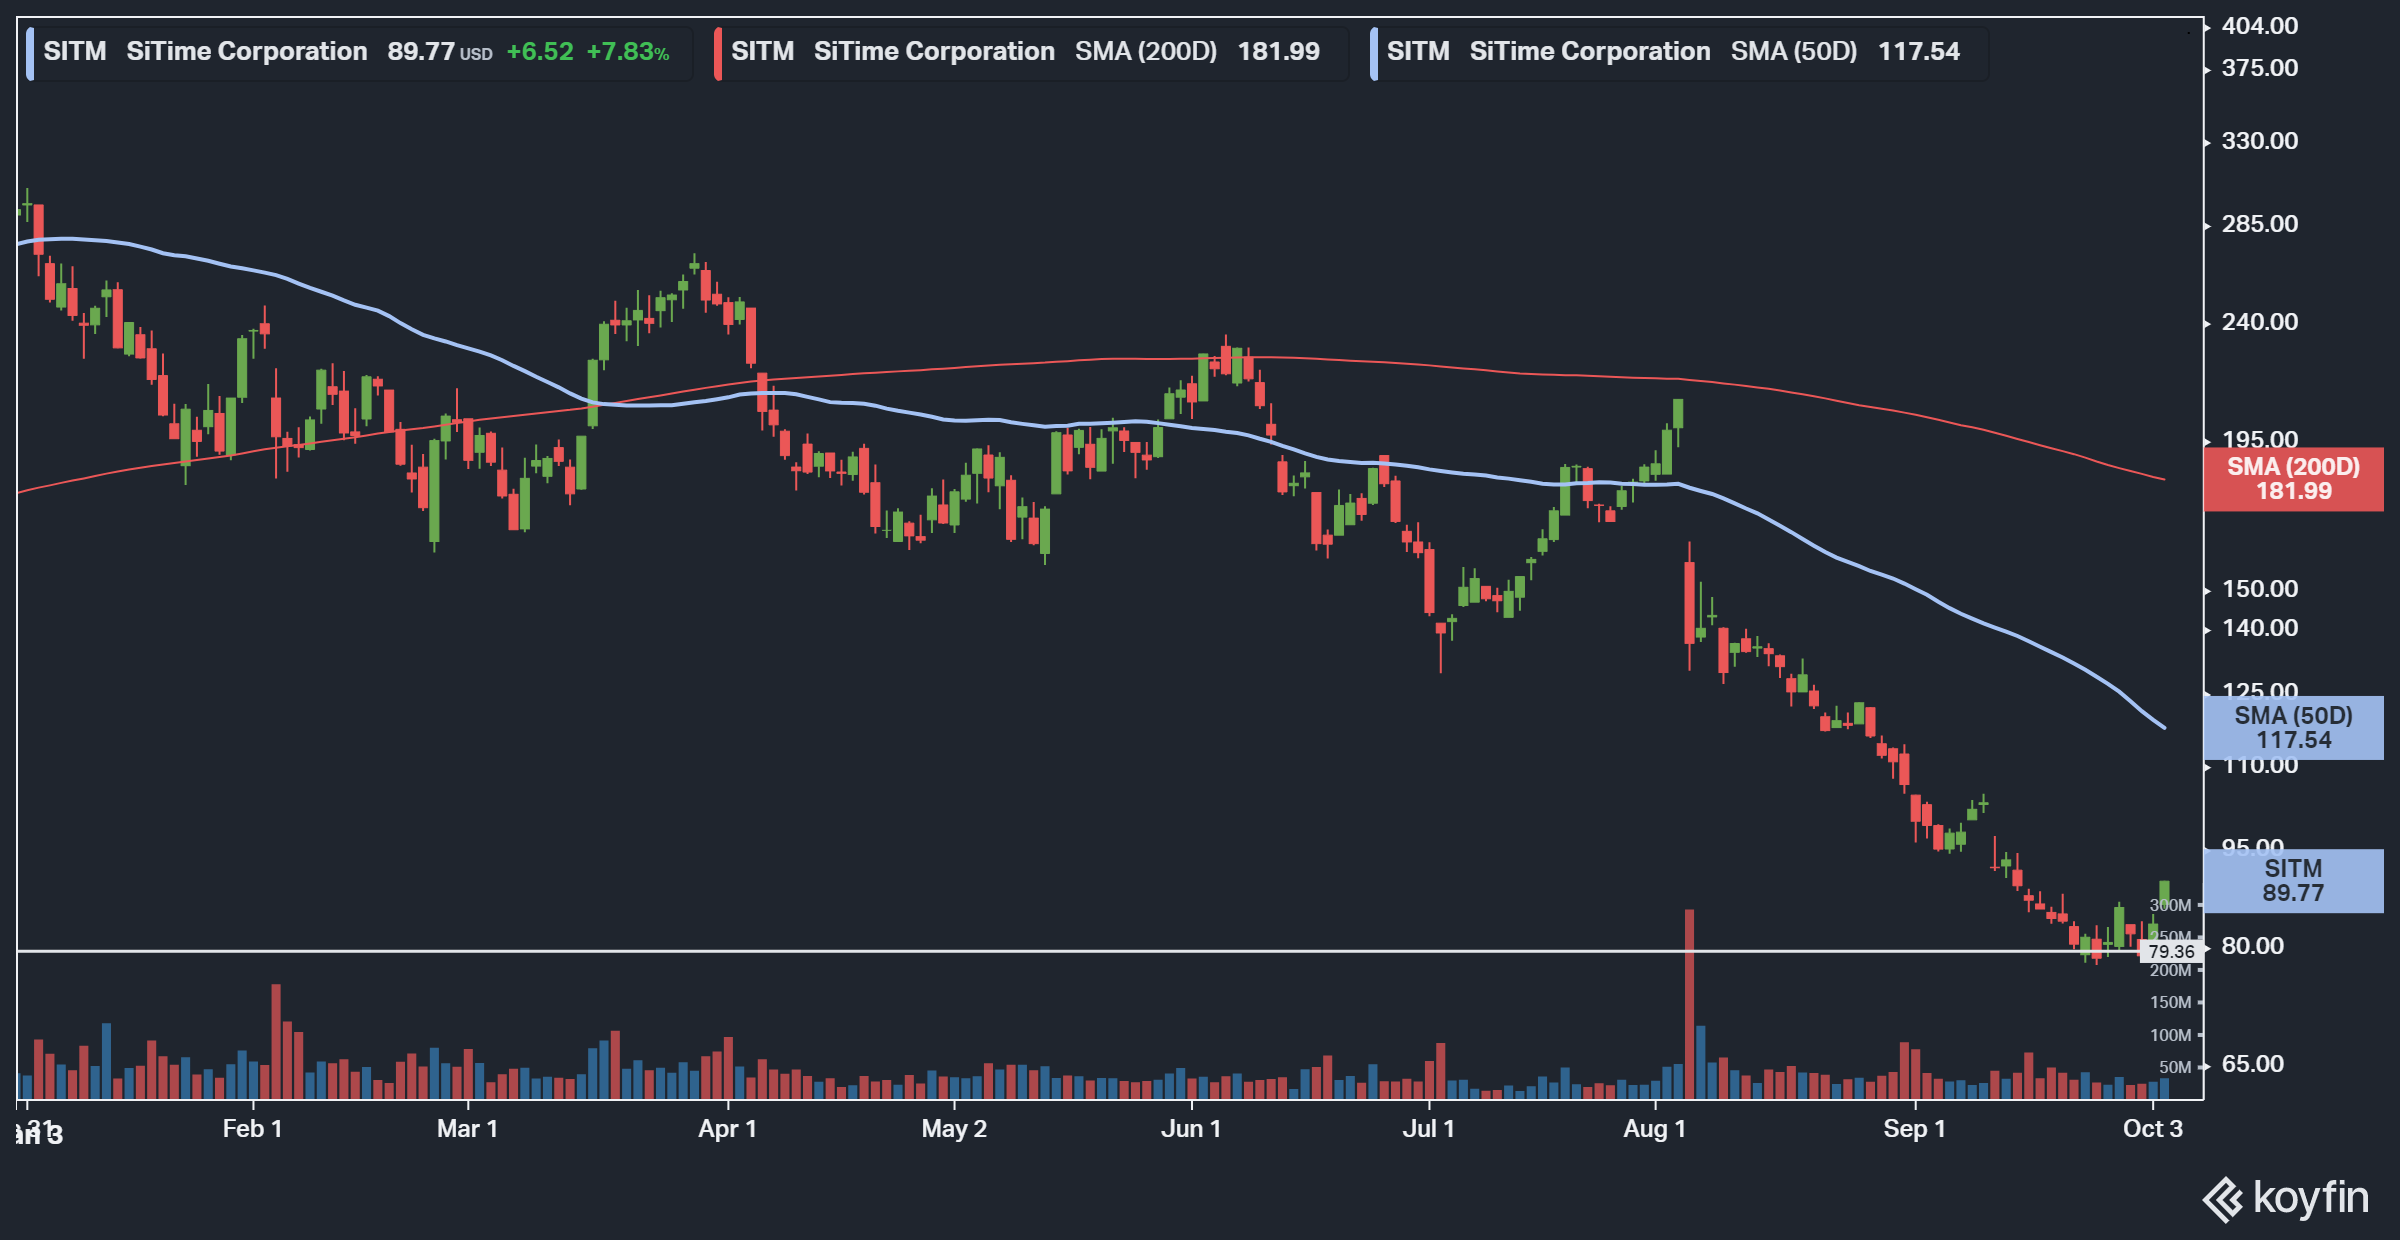Click the Feb 1 date axis label
Image resolution: width=2400 pixels, height=1240 pixels.
(252, 1128)
